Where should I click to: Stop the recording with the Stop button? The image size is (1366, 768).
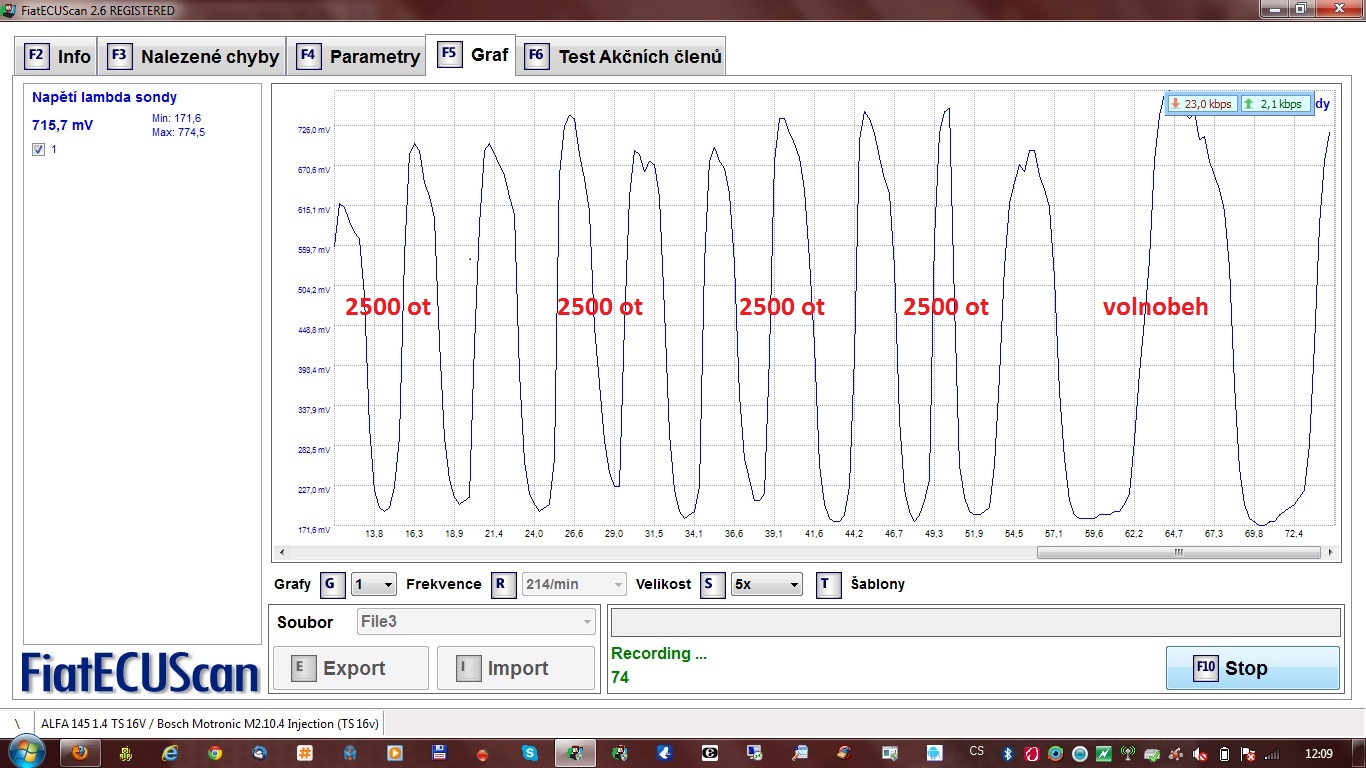[1252, 668]
